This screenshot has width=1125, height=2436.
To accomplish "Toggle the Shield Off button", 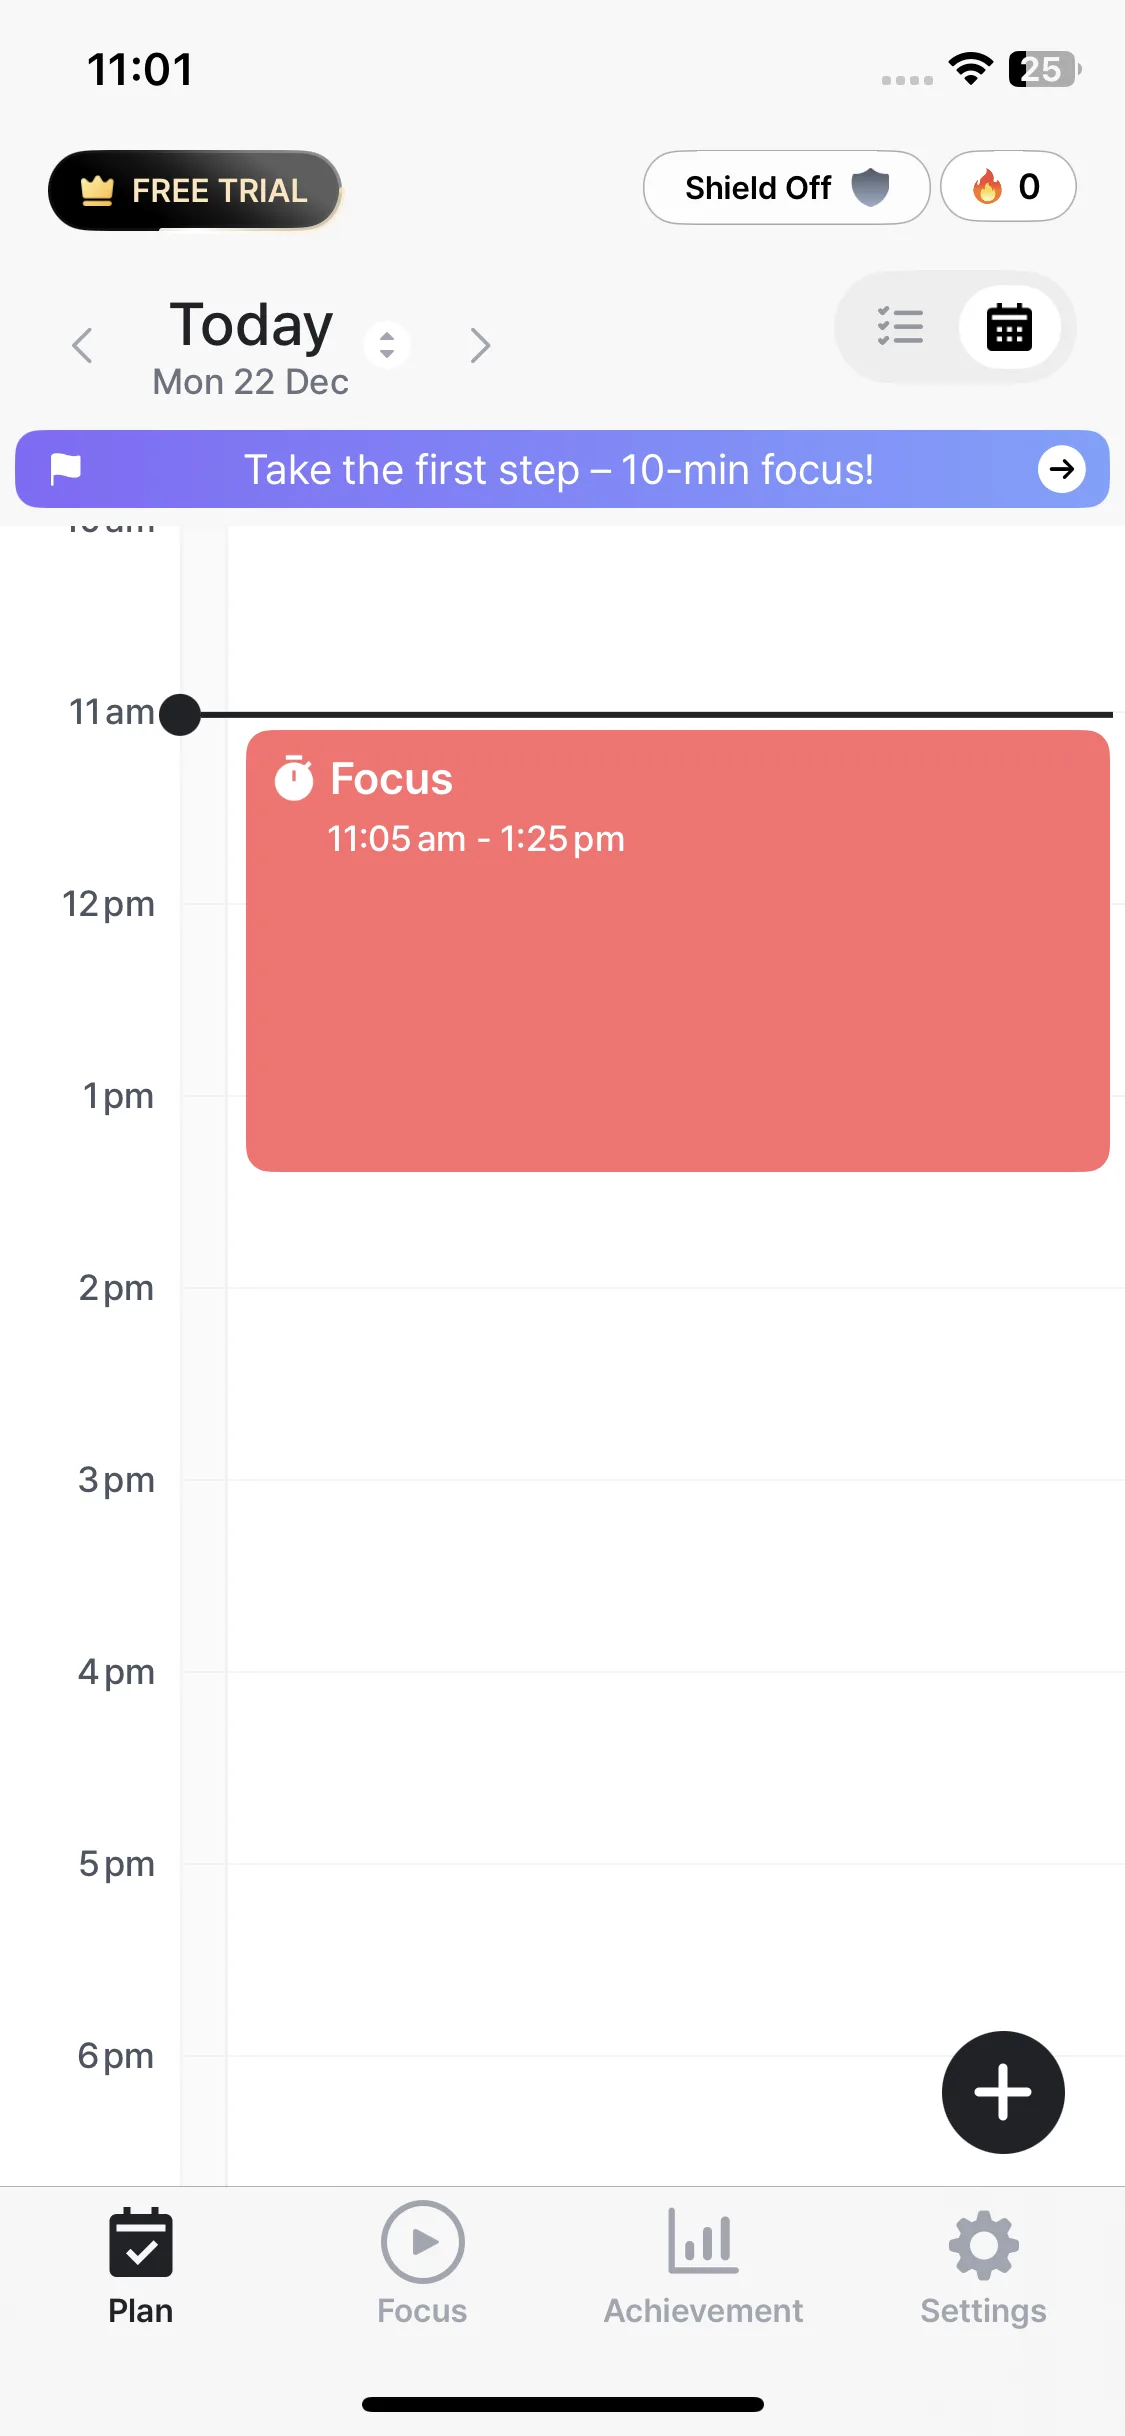I will 786,188.
